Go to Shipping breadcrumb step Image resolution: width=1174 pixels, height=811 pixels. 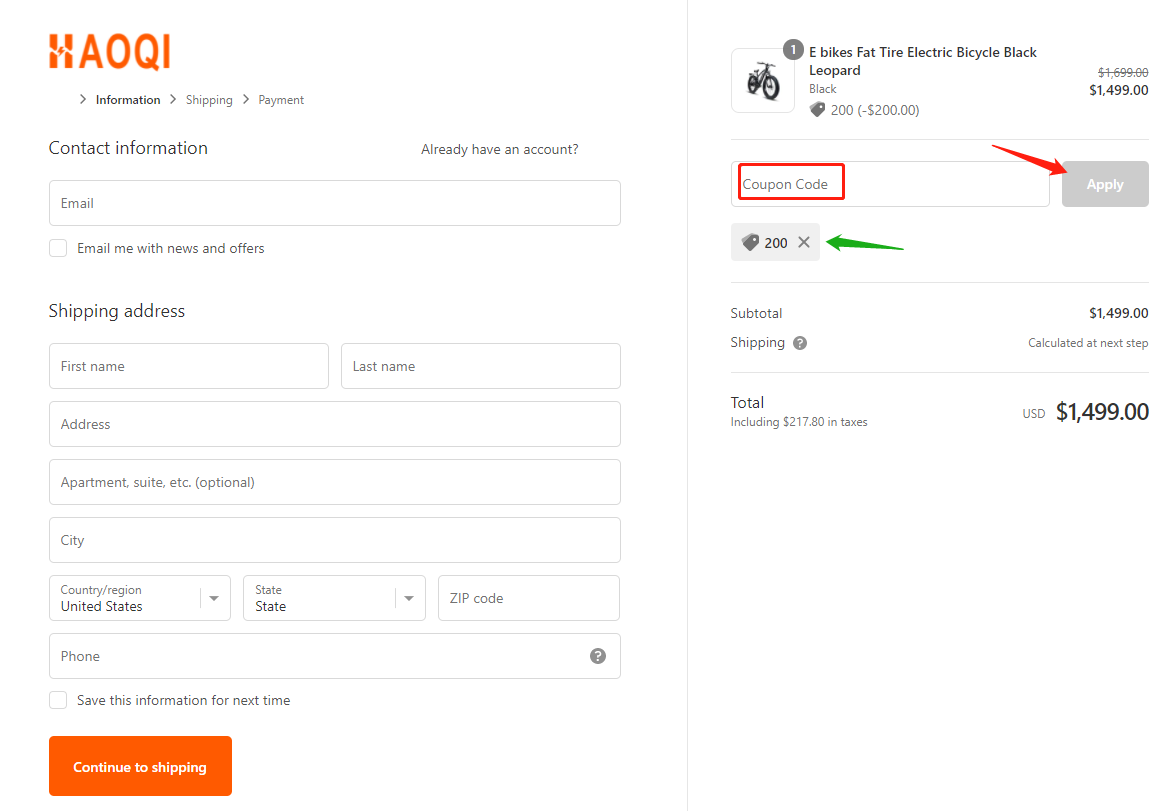tap(209, 100)
